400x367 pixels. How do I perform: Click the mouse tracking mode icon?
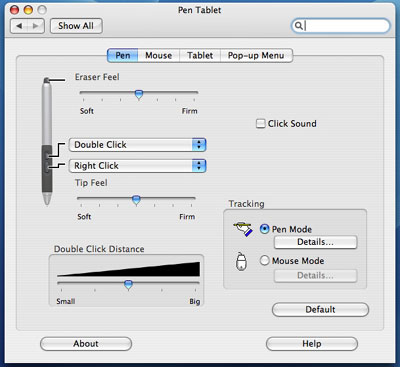click(241, 261)
